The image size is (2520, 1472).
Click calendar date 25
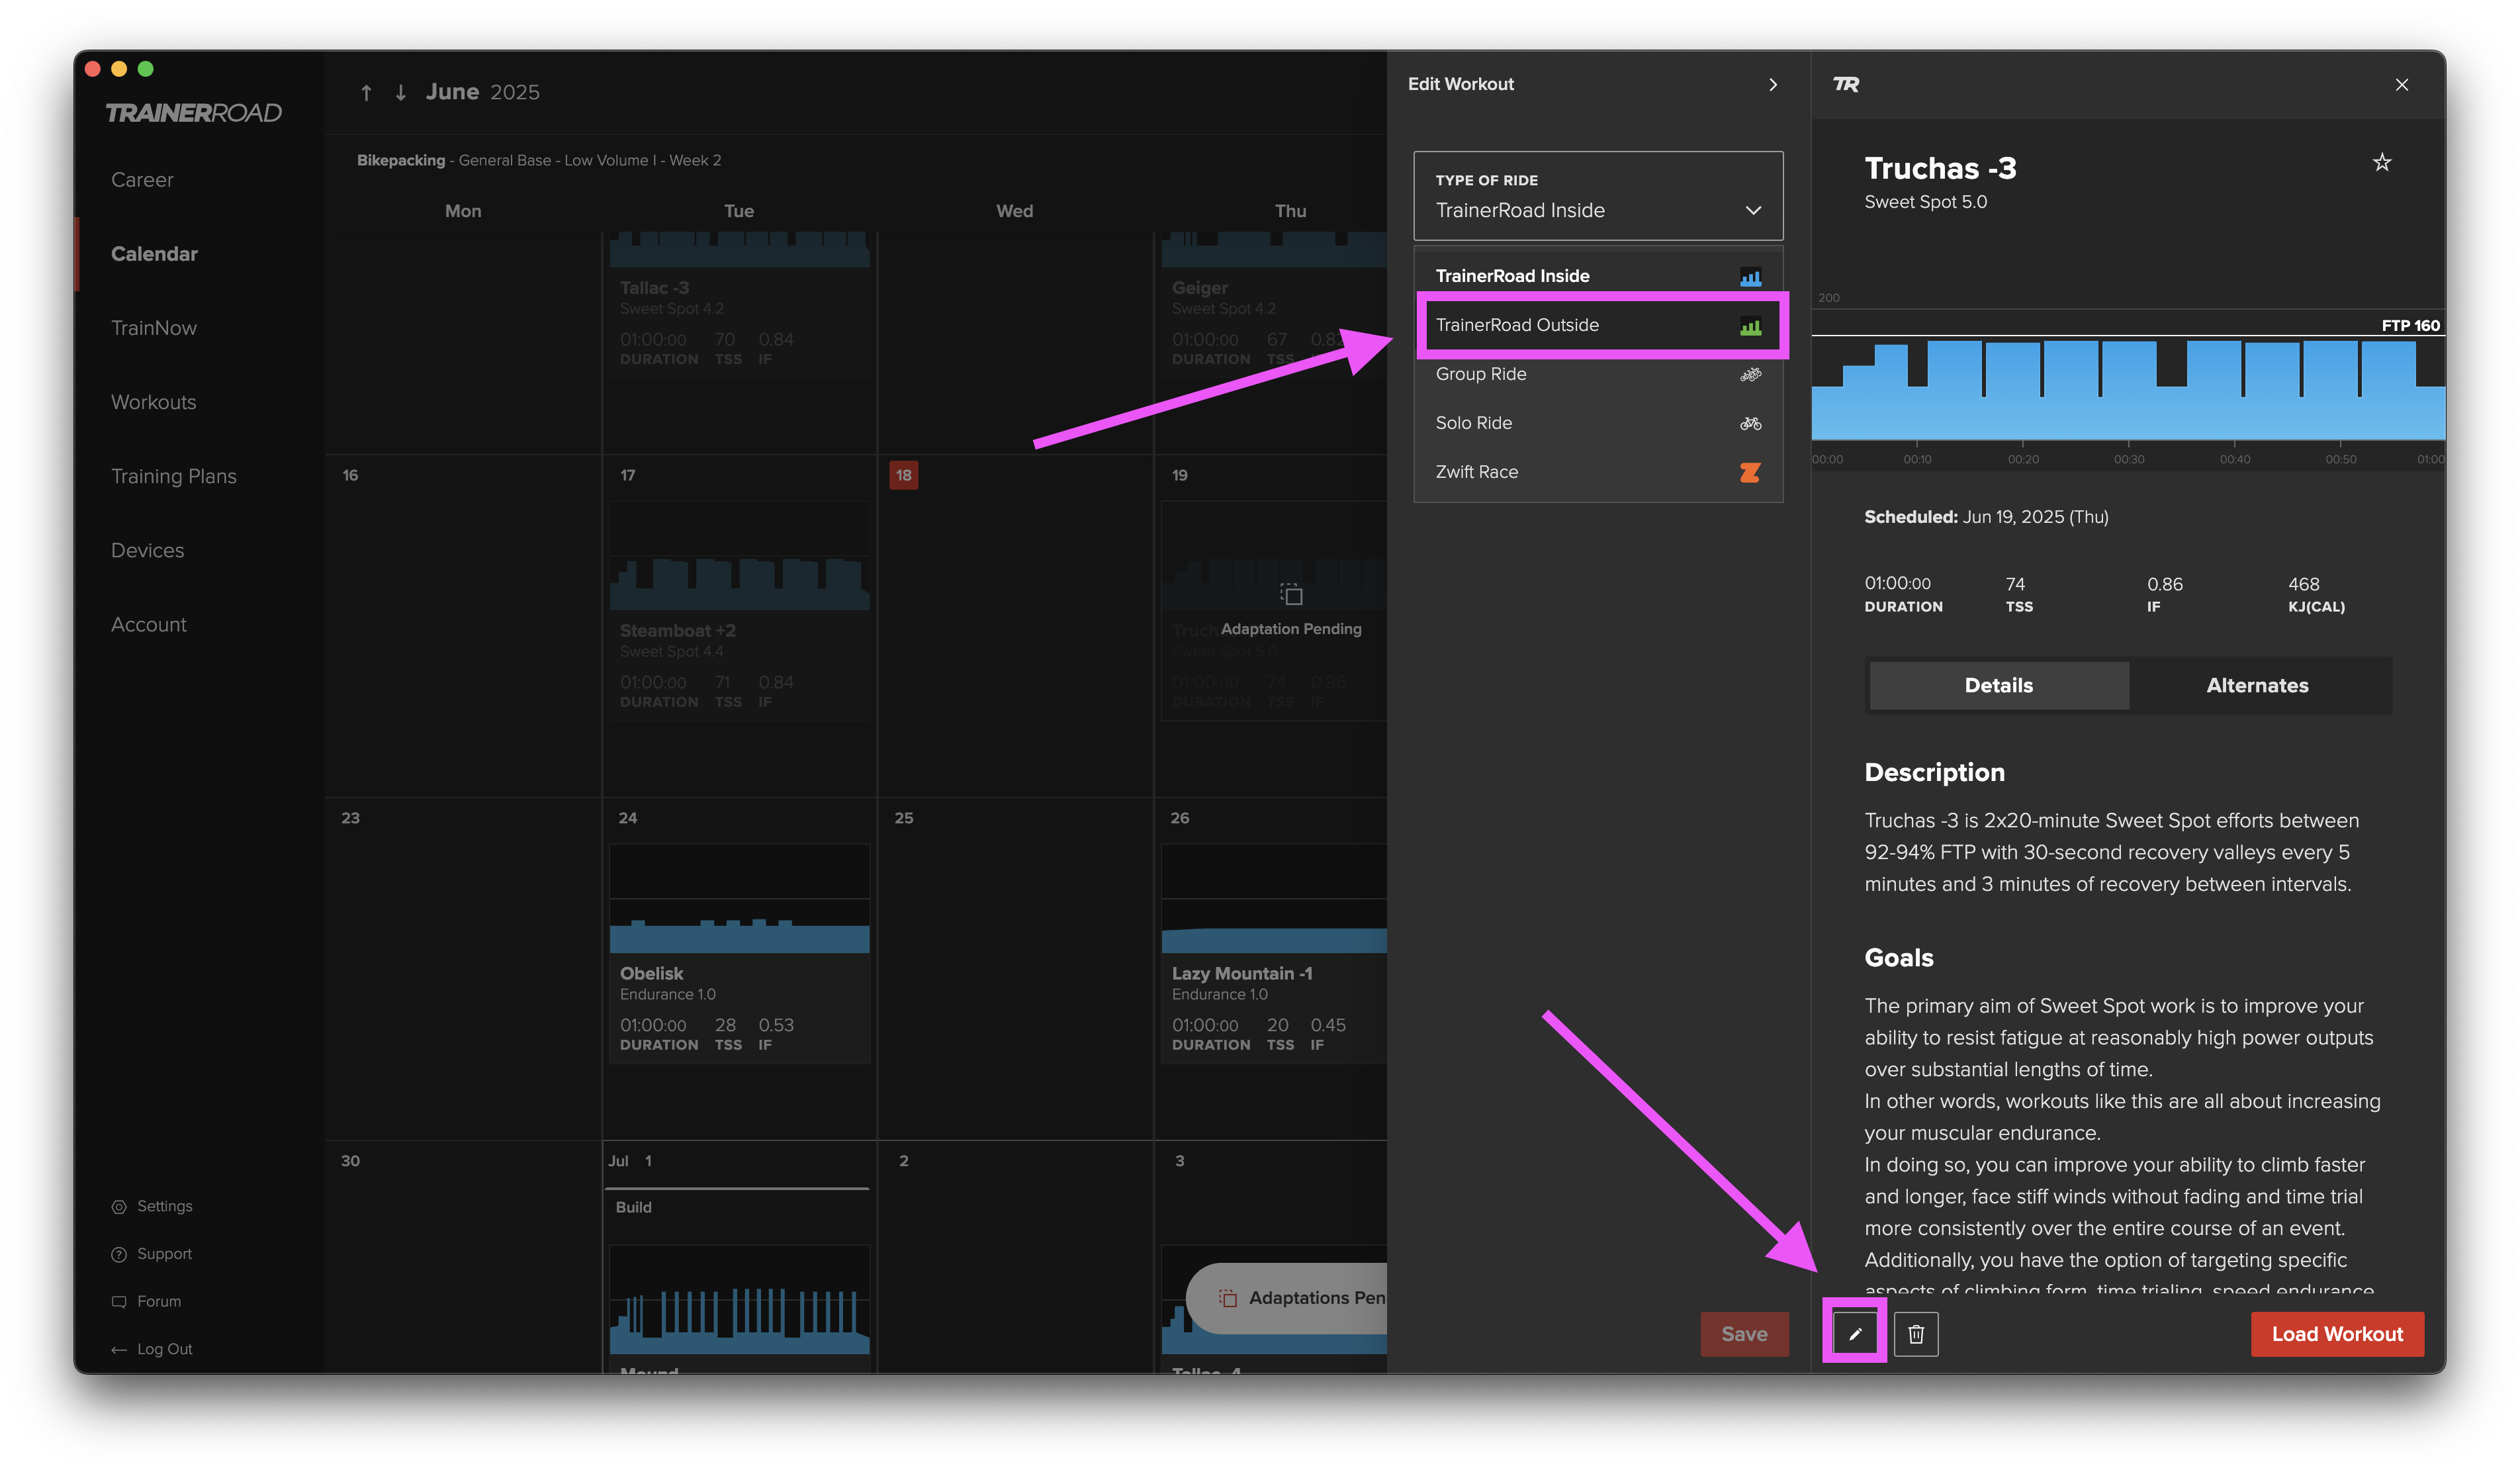(903, 818)
